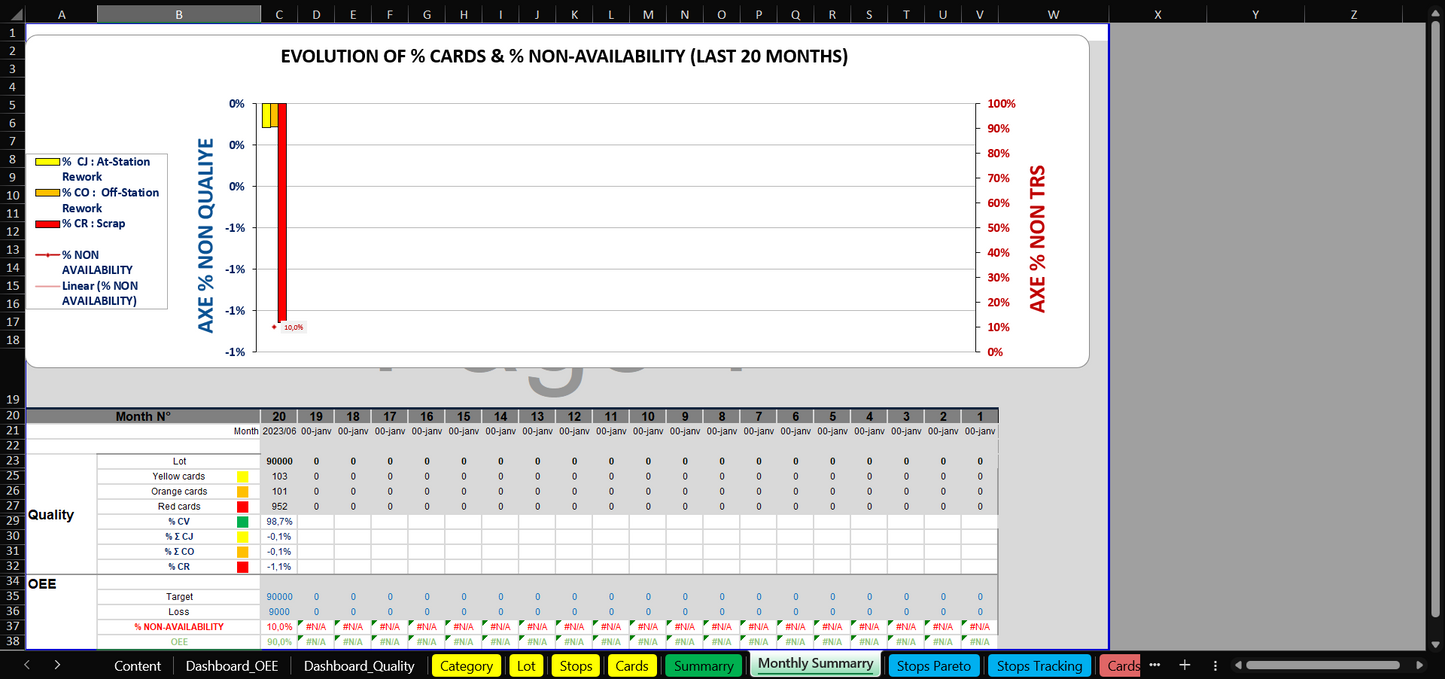Viewport: 1445px width, 679px height.
Task: Open the green Summarry sheet tab
Action: coord(704,666)
